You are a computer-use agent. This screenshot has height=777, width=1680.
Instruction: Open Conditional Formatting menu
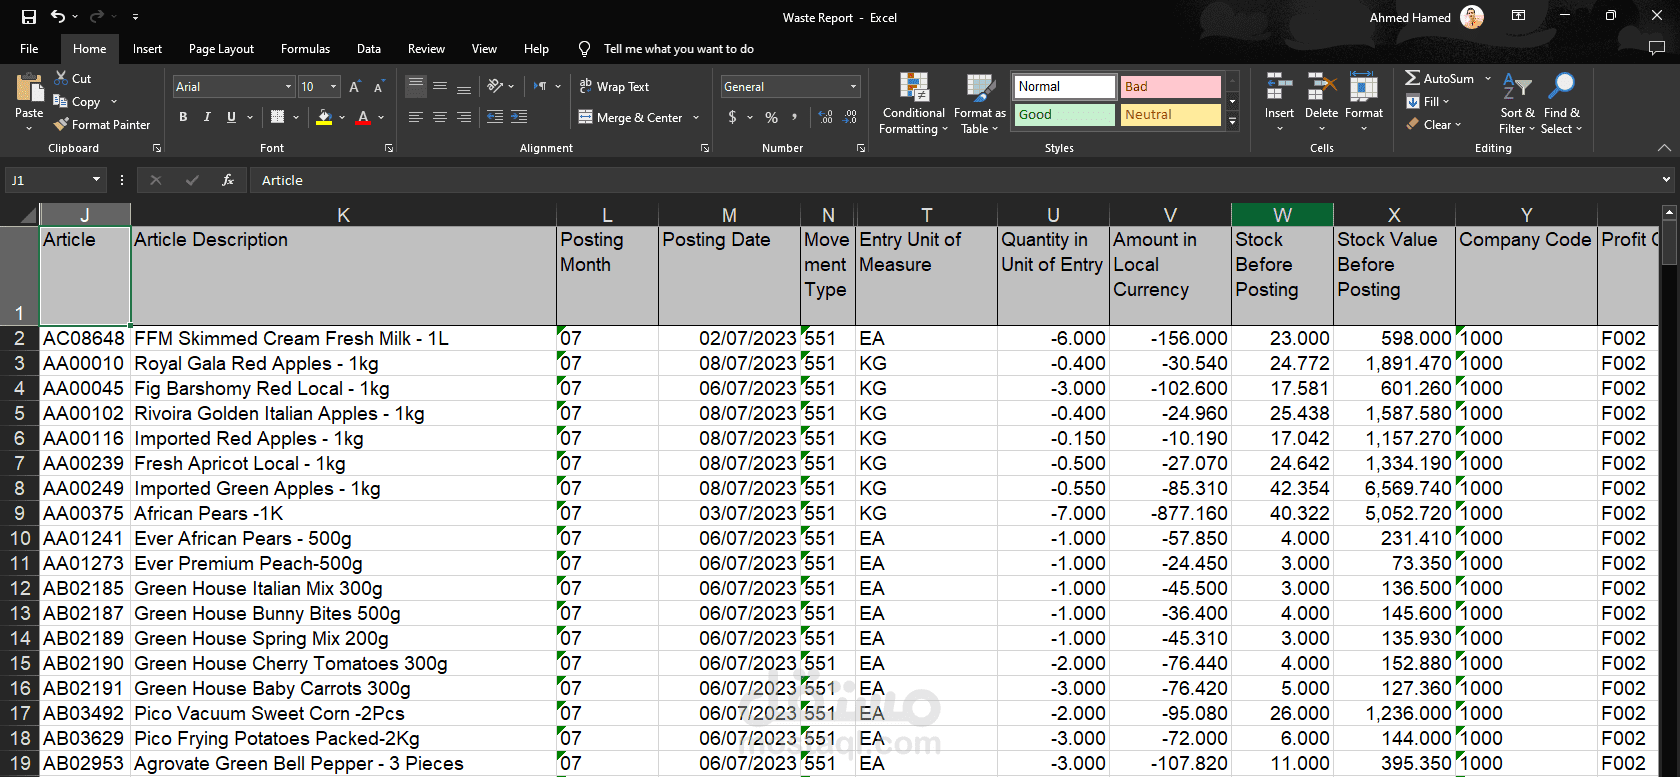(914, 103)
